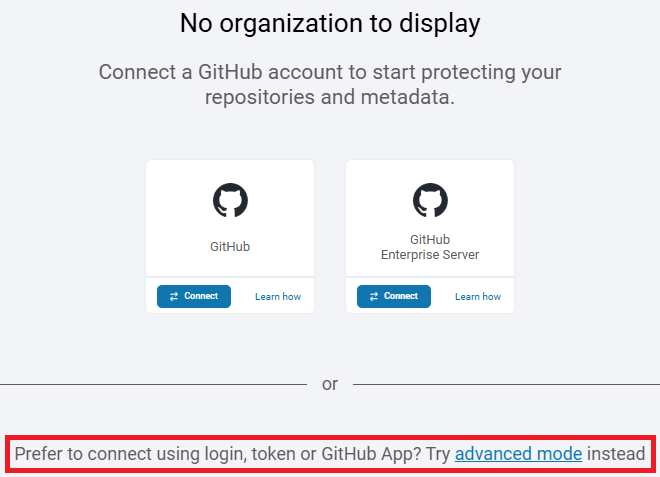Connect a GitHub Enterprise Server account

394,297
